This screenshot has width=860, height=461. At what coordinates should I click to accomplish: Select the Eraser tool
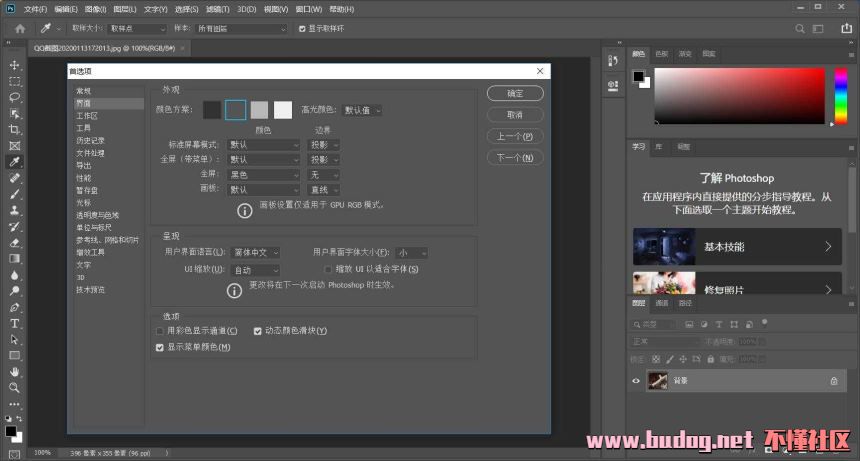(14, 242)
